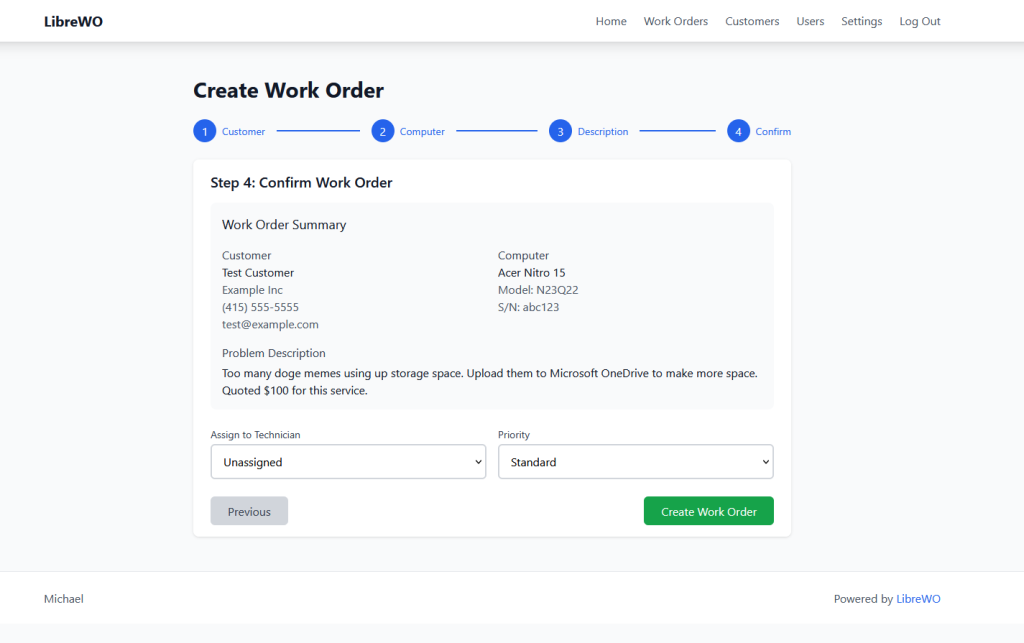Select step 1 Customer circle indicator
The image size is (1024, 643).
[x=205, y=131]
